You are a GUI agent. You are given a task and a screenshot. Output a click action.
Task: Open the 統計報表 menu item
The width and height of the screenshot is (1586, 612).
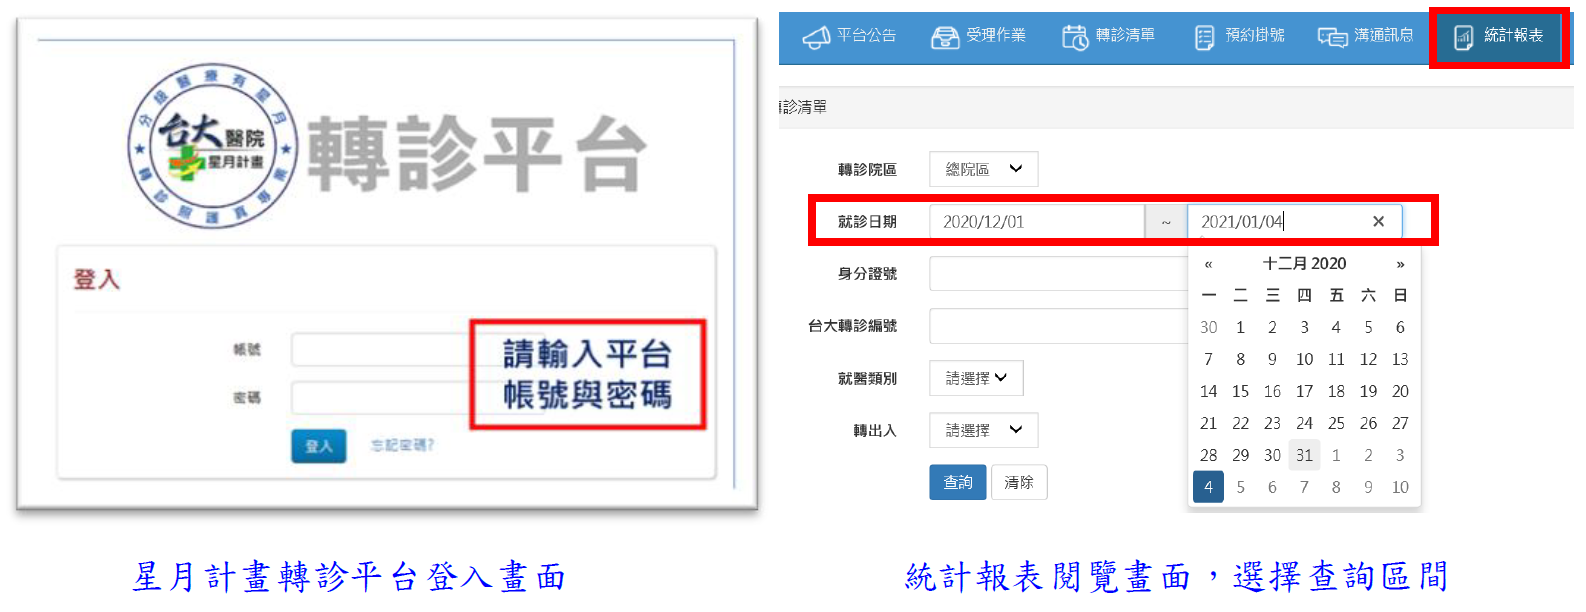tap(1499, 37)
